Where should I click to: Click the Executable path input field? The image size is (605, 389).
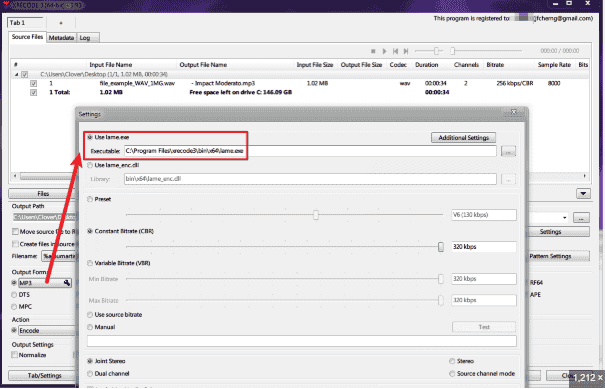[x=310, y=151]
